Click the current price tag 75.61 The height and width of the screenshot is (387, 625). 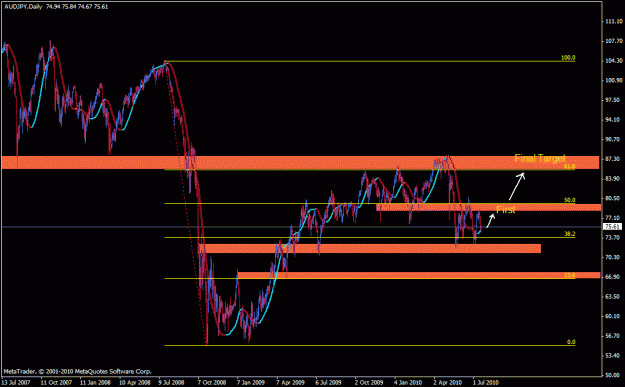point(613,227)
